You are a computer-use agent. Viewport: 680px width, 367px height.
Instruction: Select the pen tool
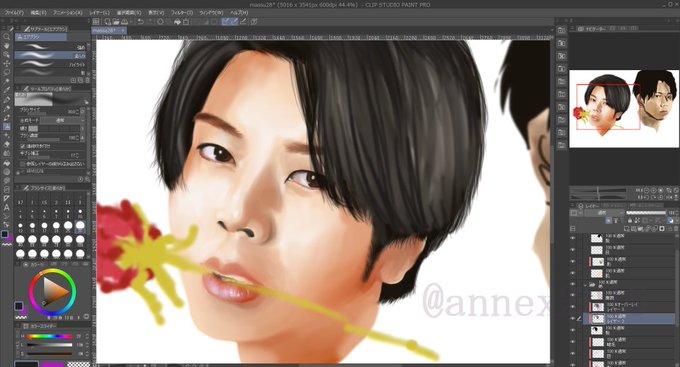click(x=7, y=99)
